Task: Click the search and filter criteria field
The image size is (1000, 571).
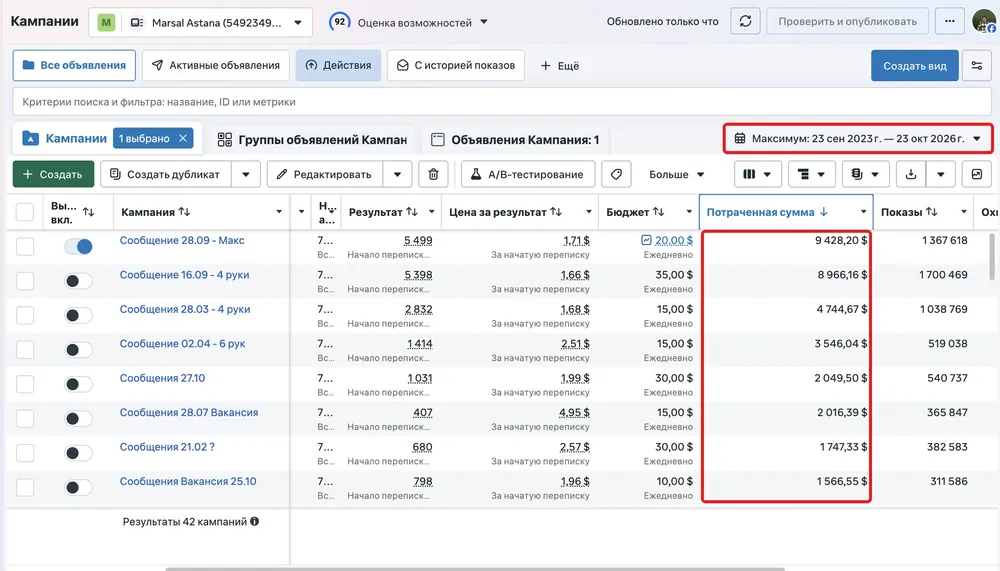Action: [x=501, y=101]
